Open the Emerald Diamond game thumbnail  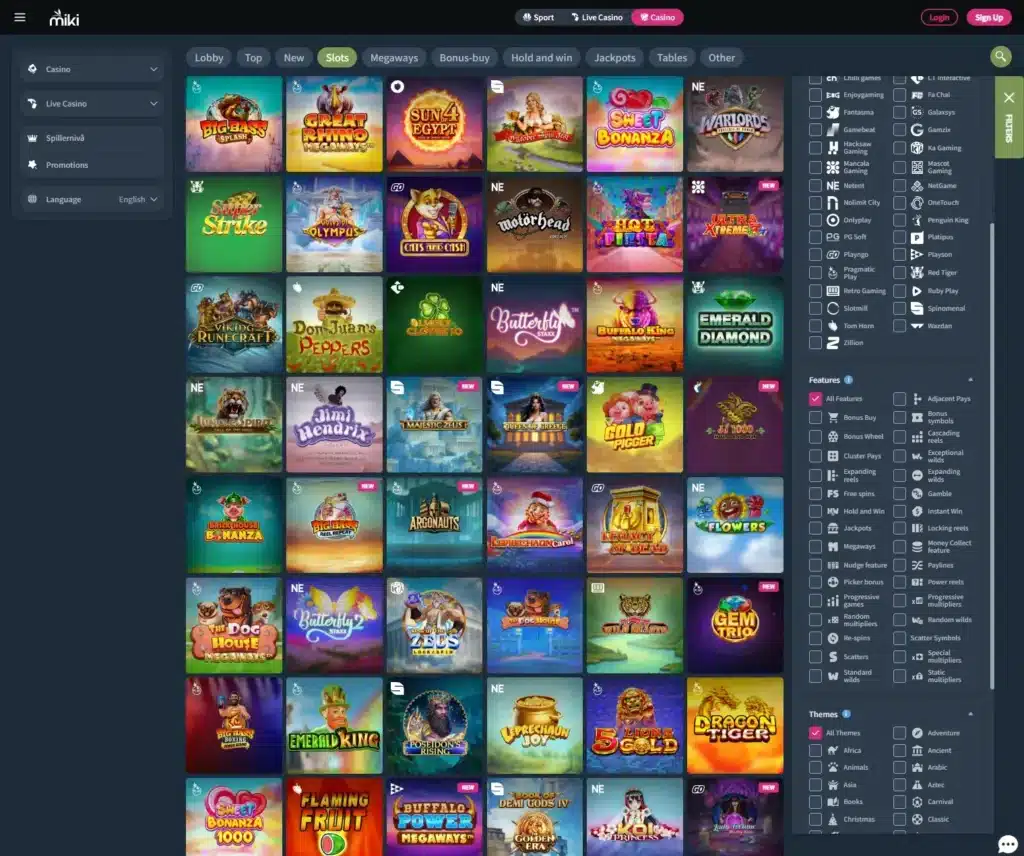pos(735,325)
